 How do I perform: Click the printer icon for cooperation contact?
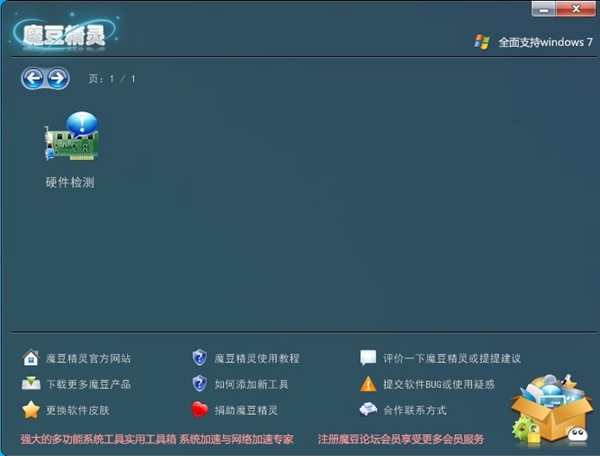pyautogui.click(x=368, y=409)
